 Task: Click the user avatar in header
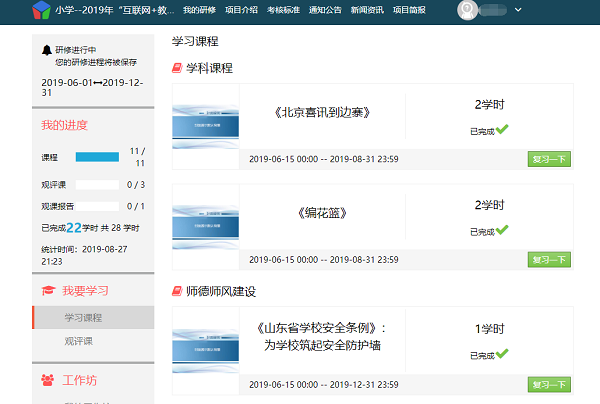468,10
